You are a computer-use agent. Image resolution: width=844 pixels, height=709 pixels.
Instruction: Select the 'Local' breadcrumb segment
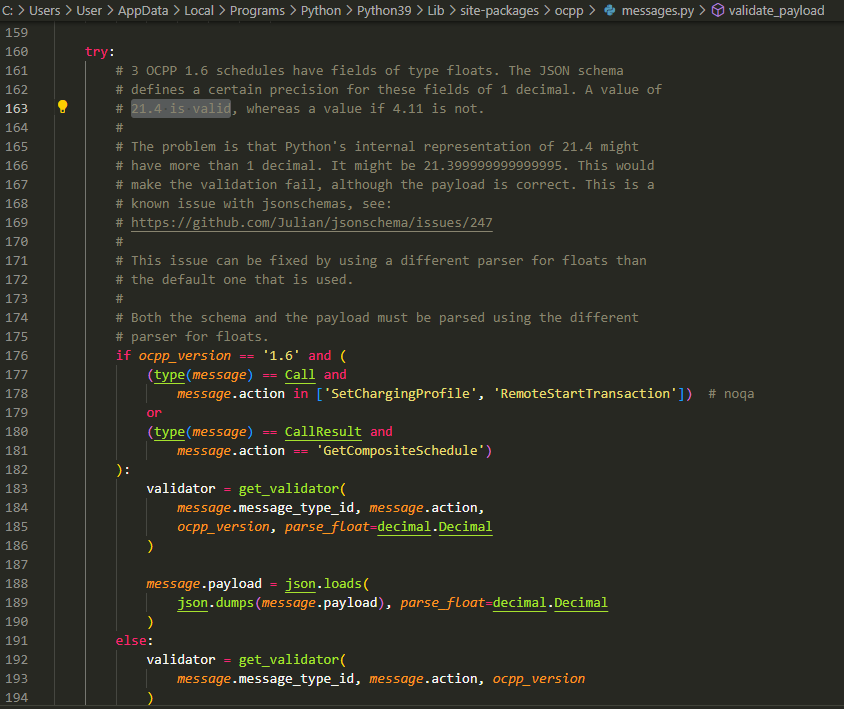(199, 10)
